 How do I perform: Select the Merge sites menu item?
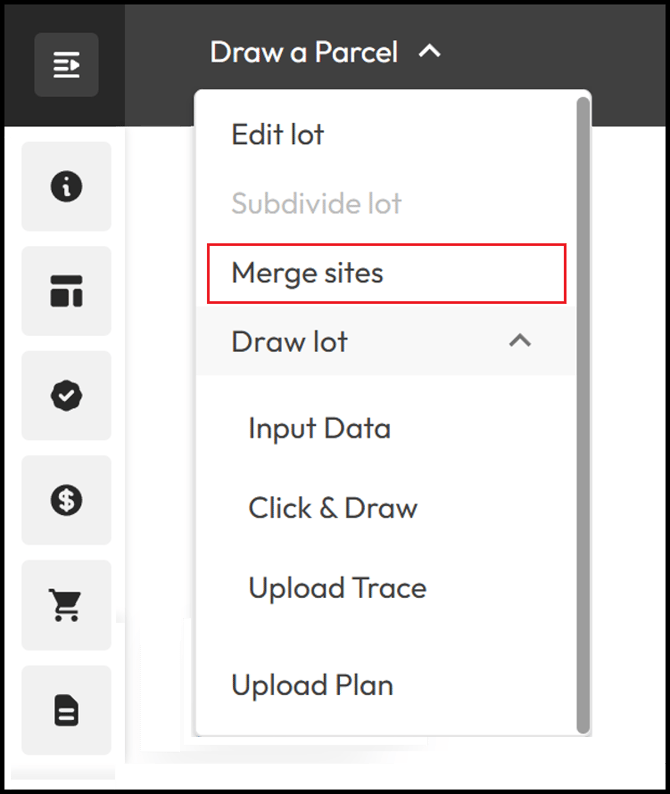click(x=307, y=273)
